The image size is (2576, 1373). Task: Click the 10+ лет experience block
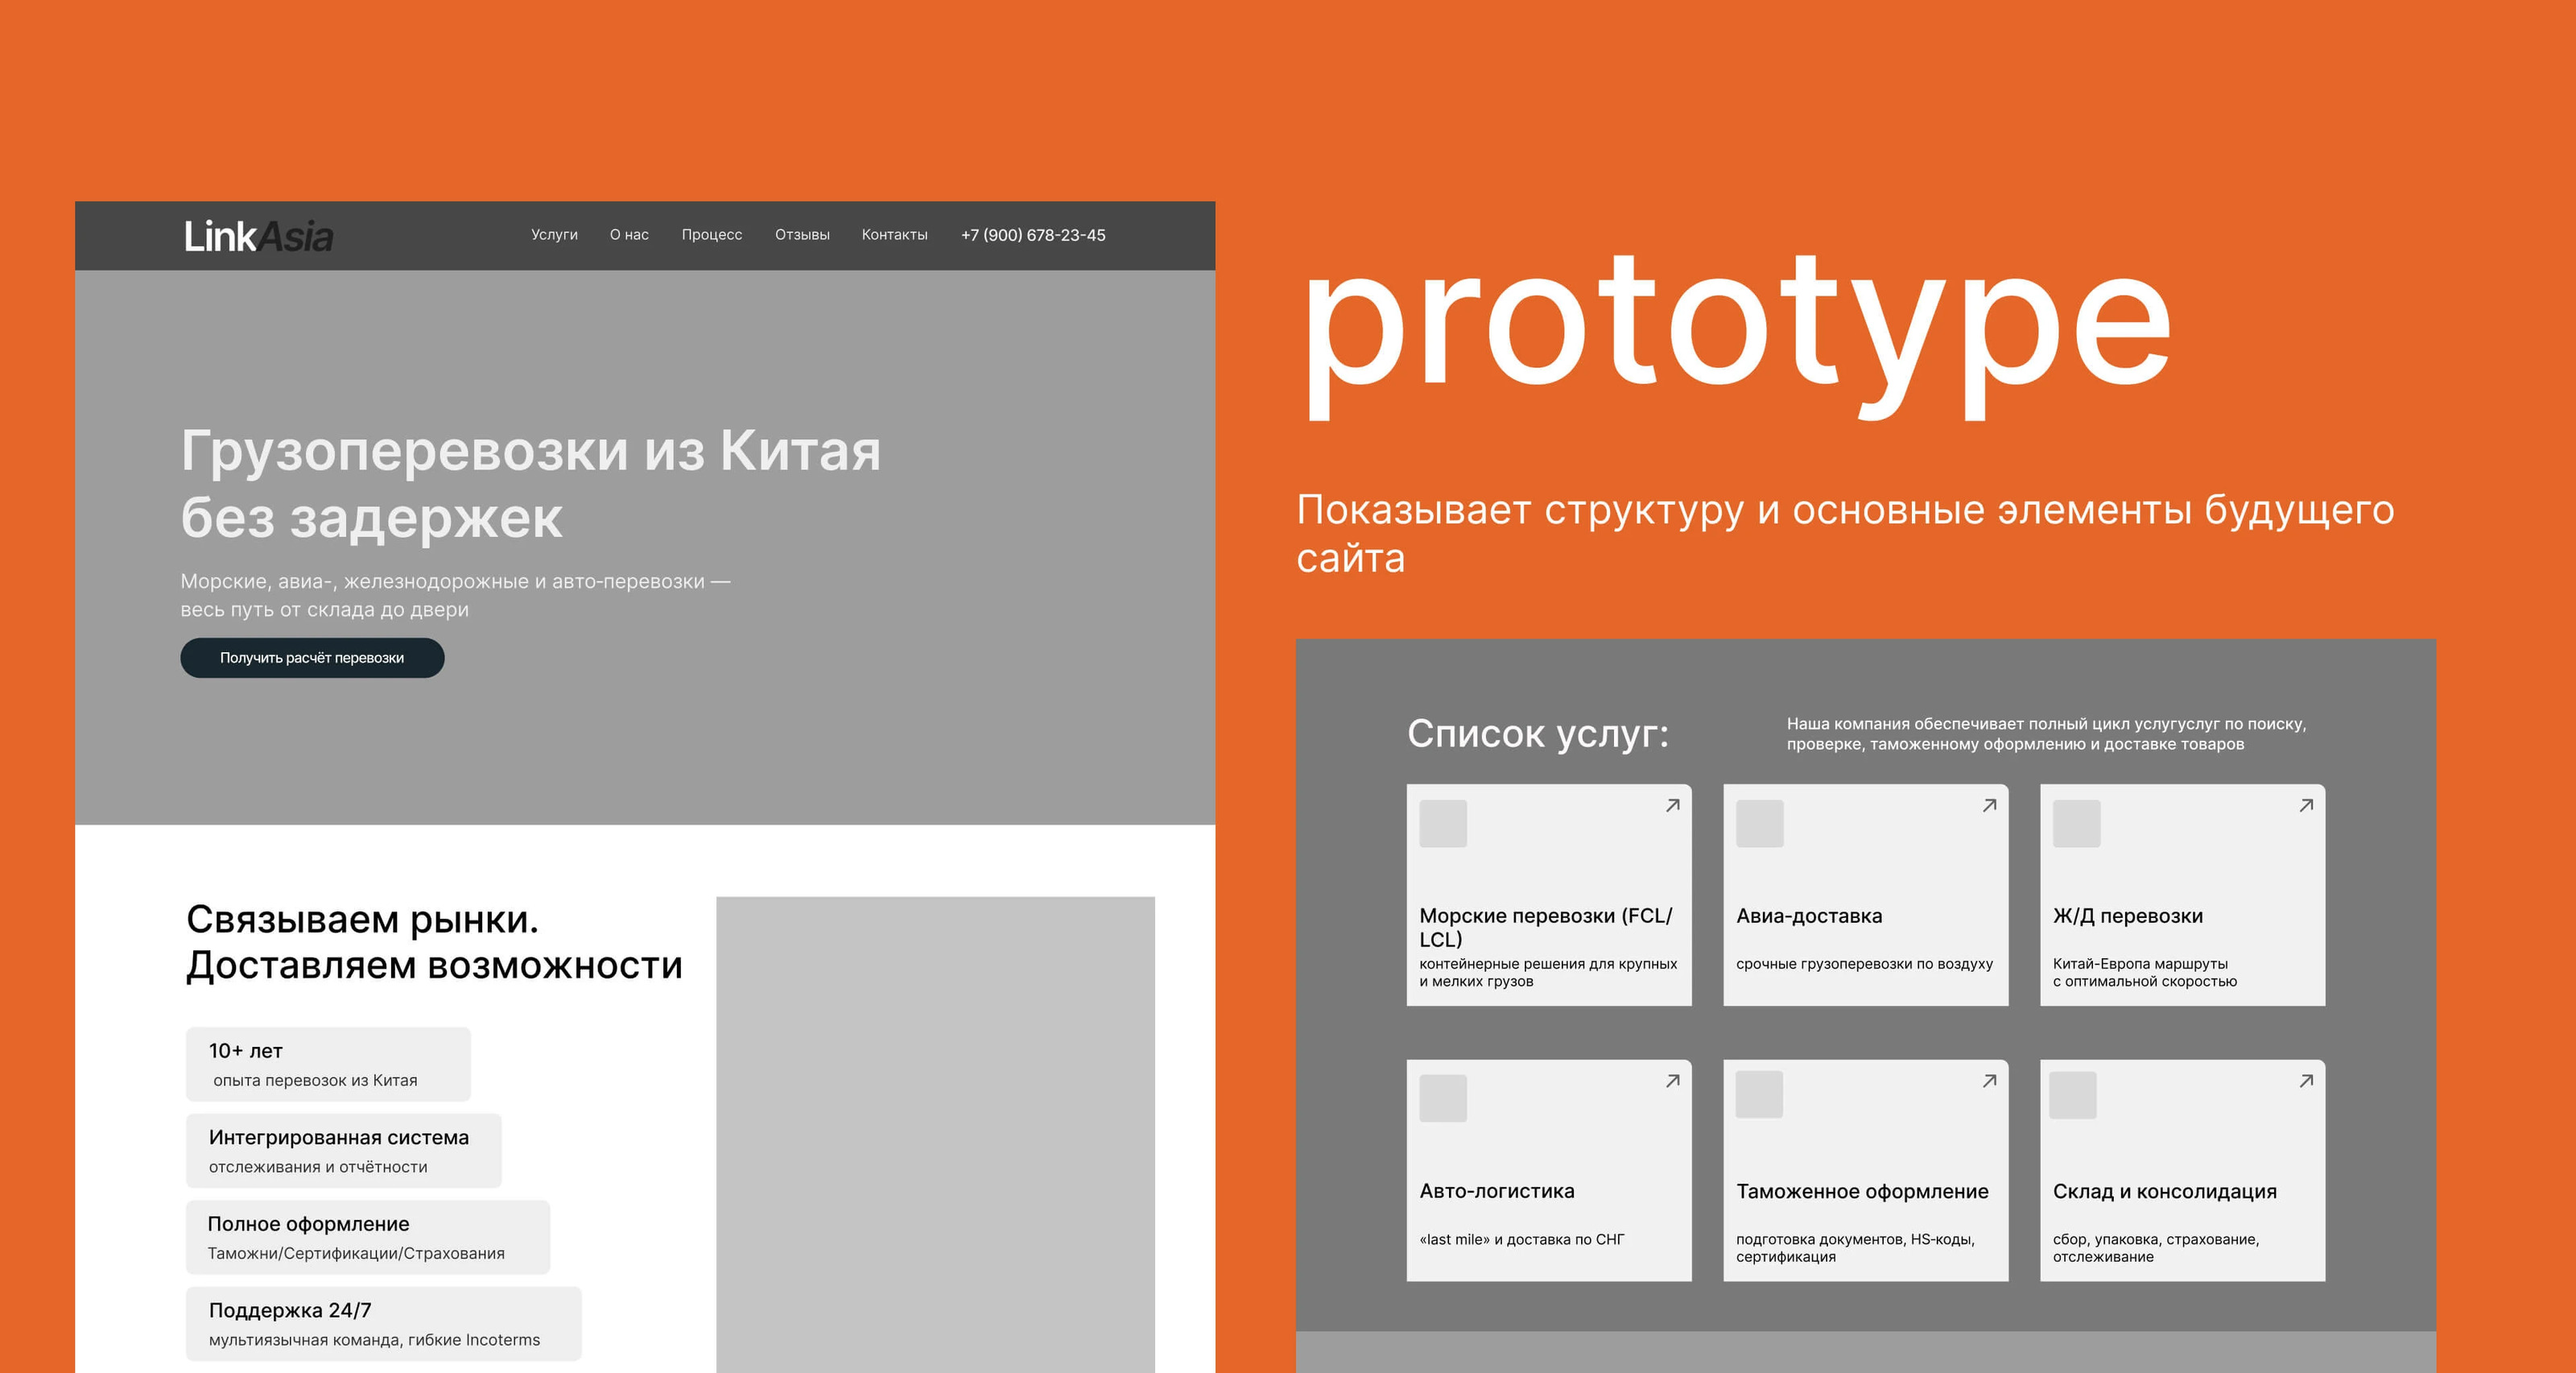[328, 1064]
